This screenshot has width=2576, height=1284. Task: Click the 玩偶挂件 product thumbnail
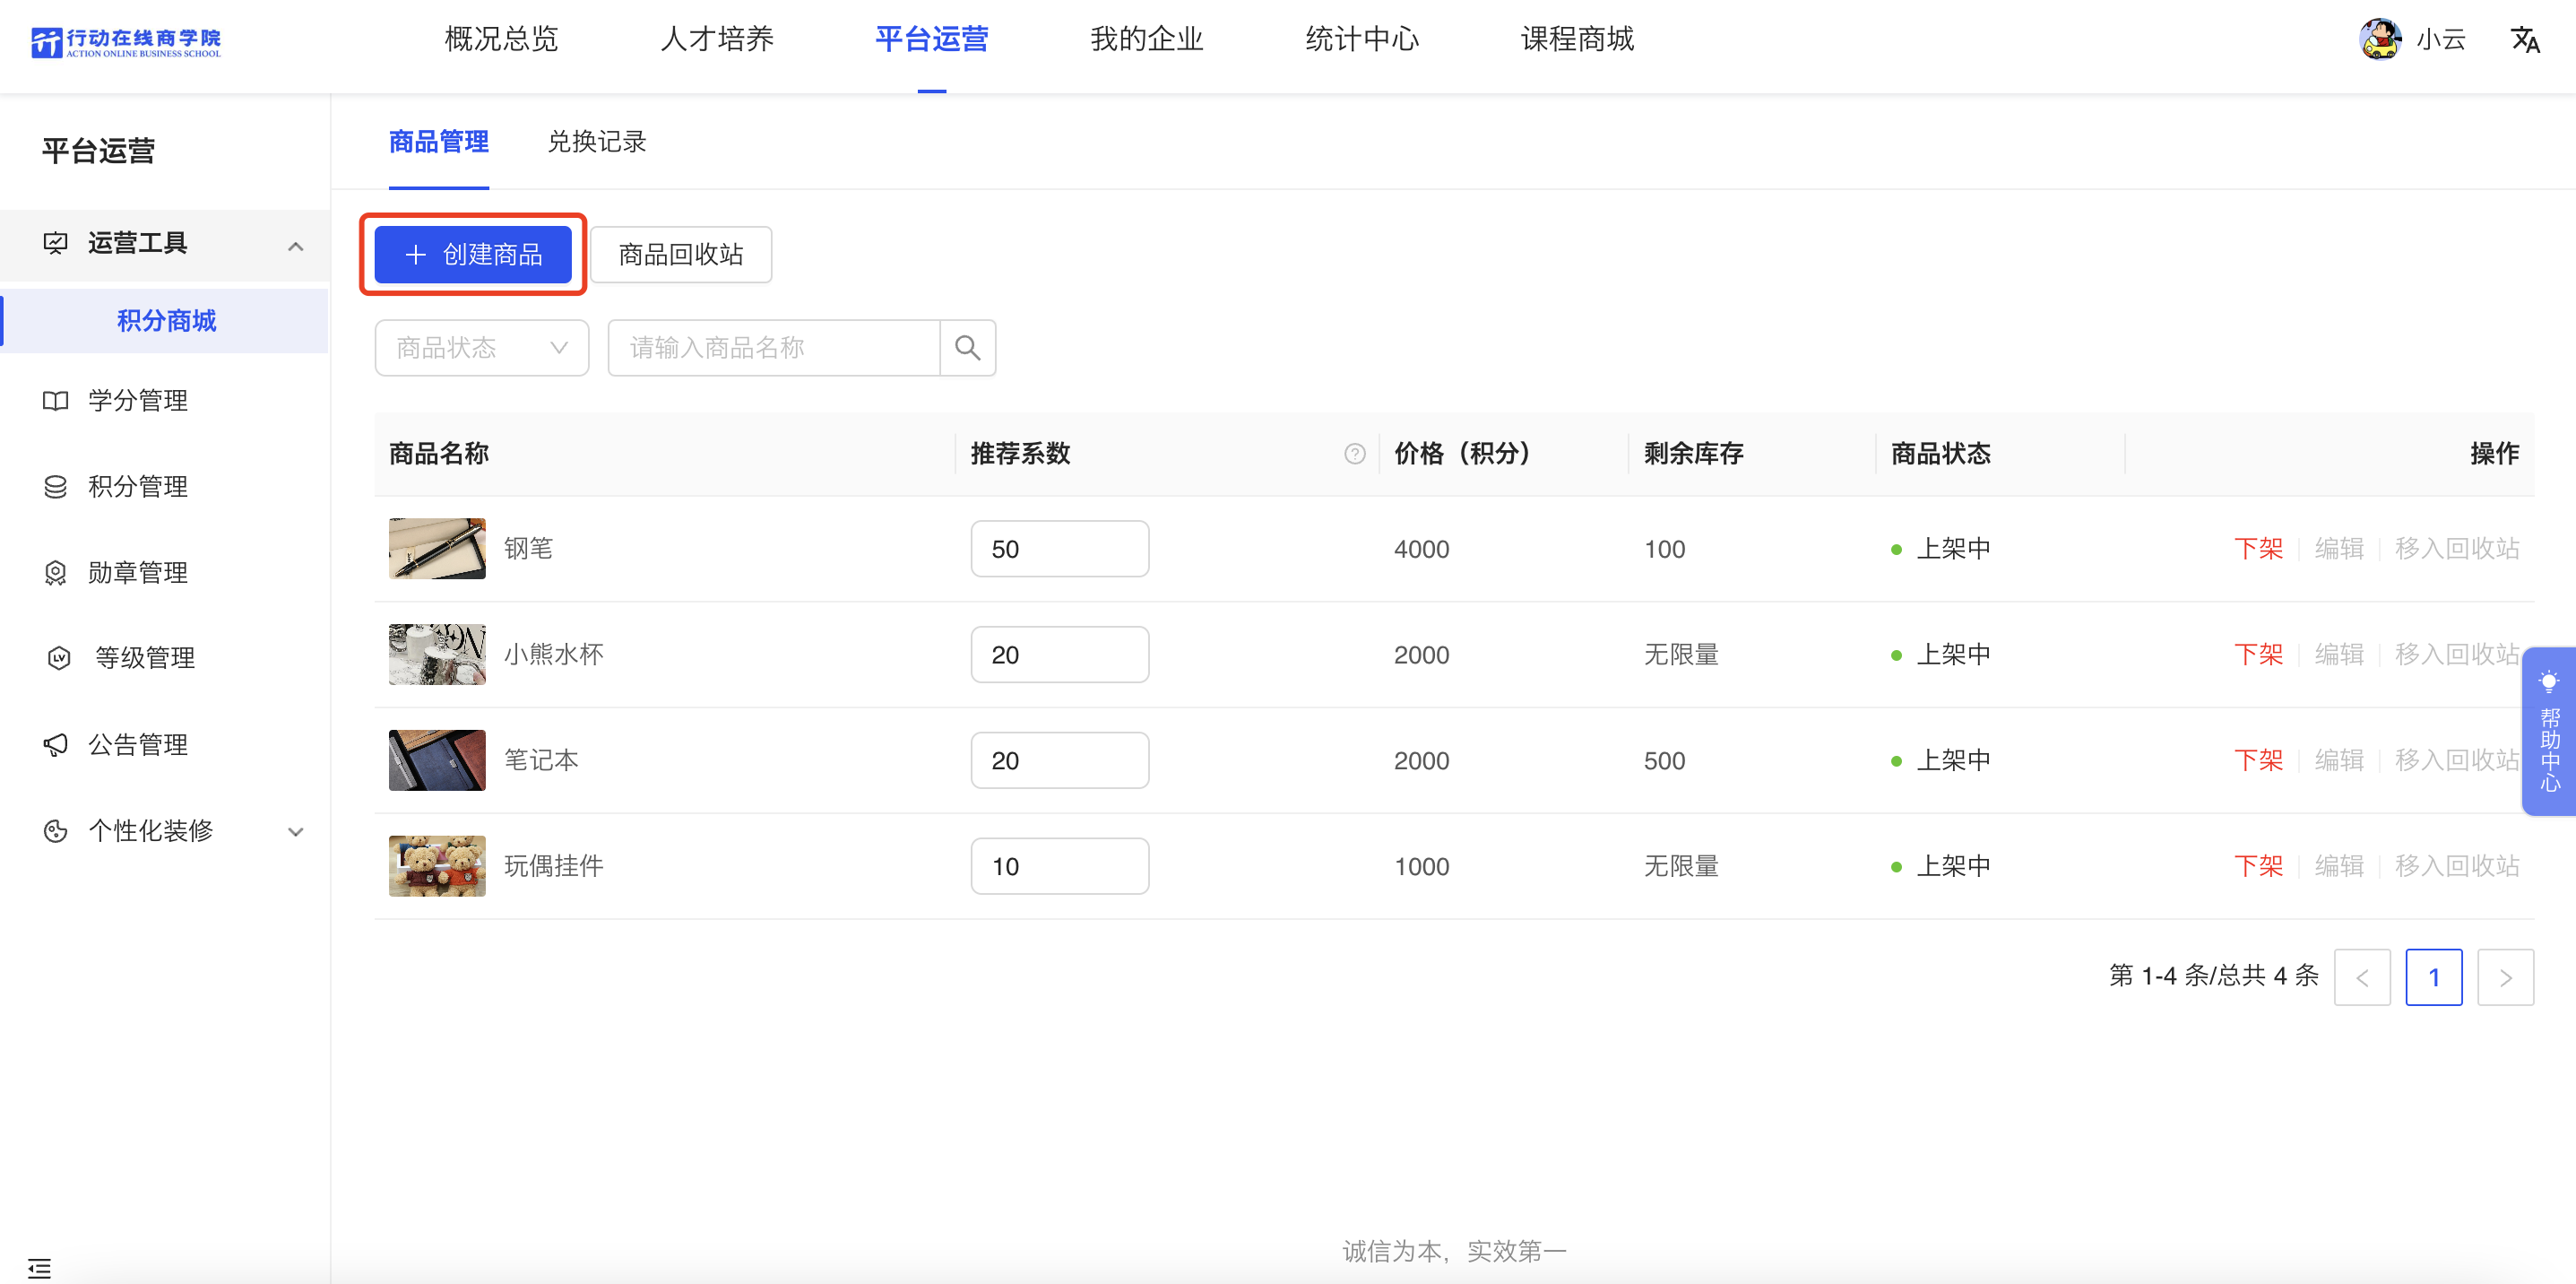[437, 866]
